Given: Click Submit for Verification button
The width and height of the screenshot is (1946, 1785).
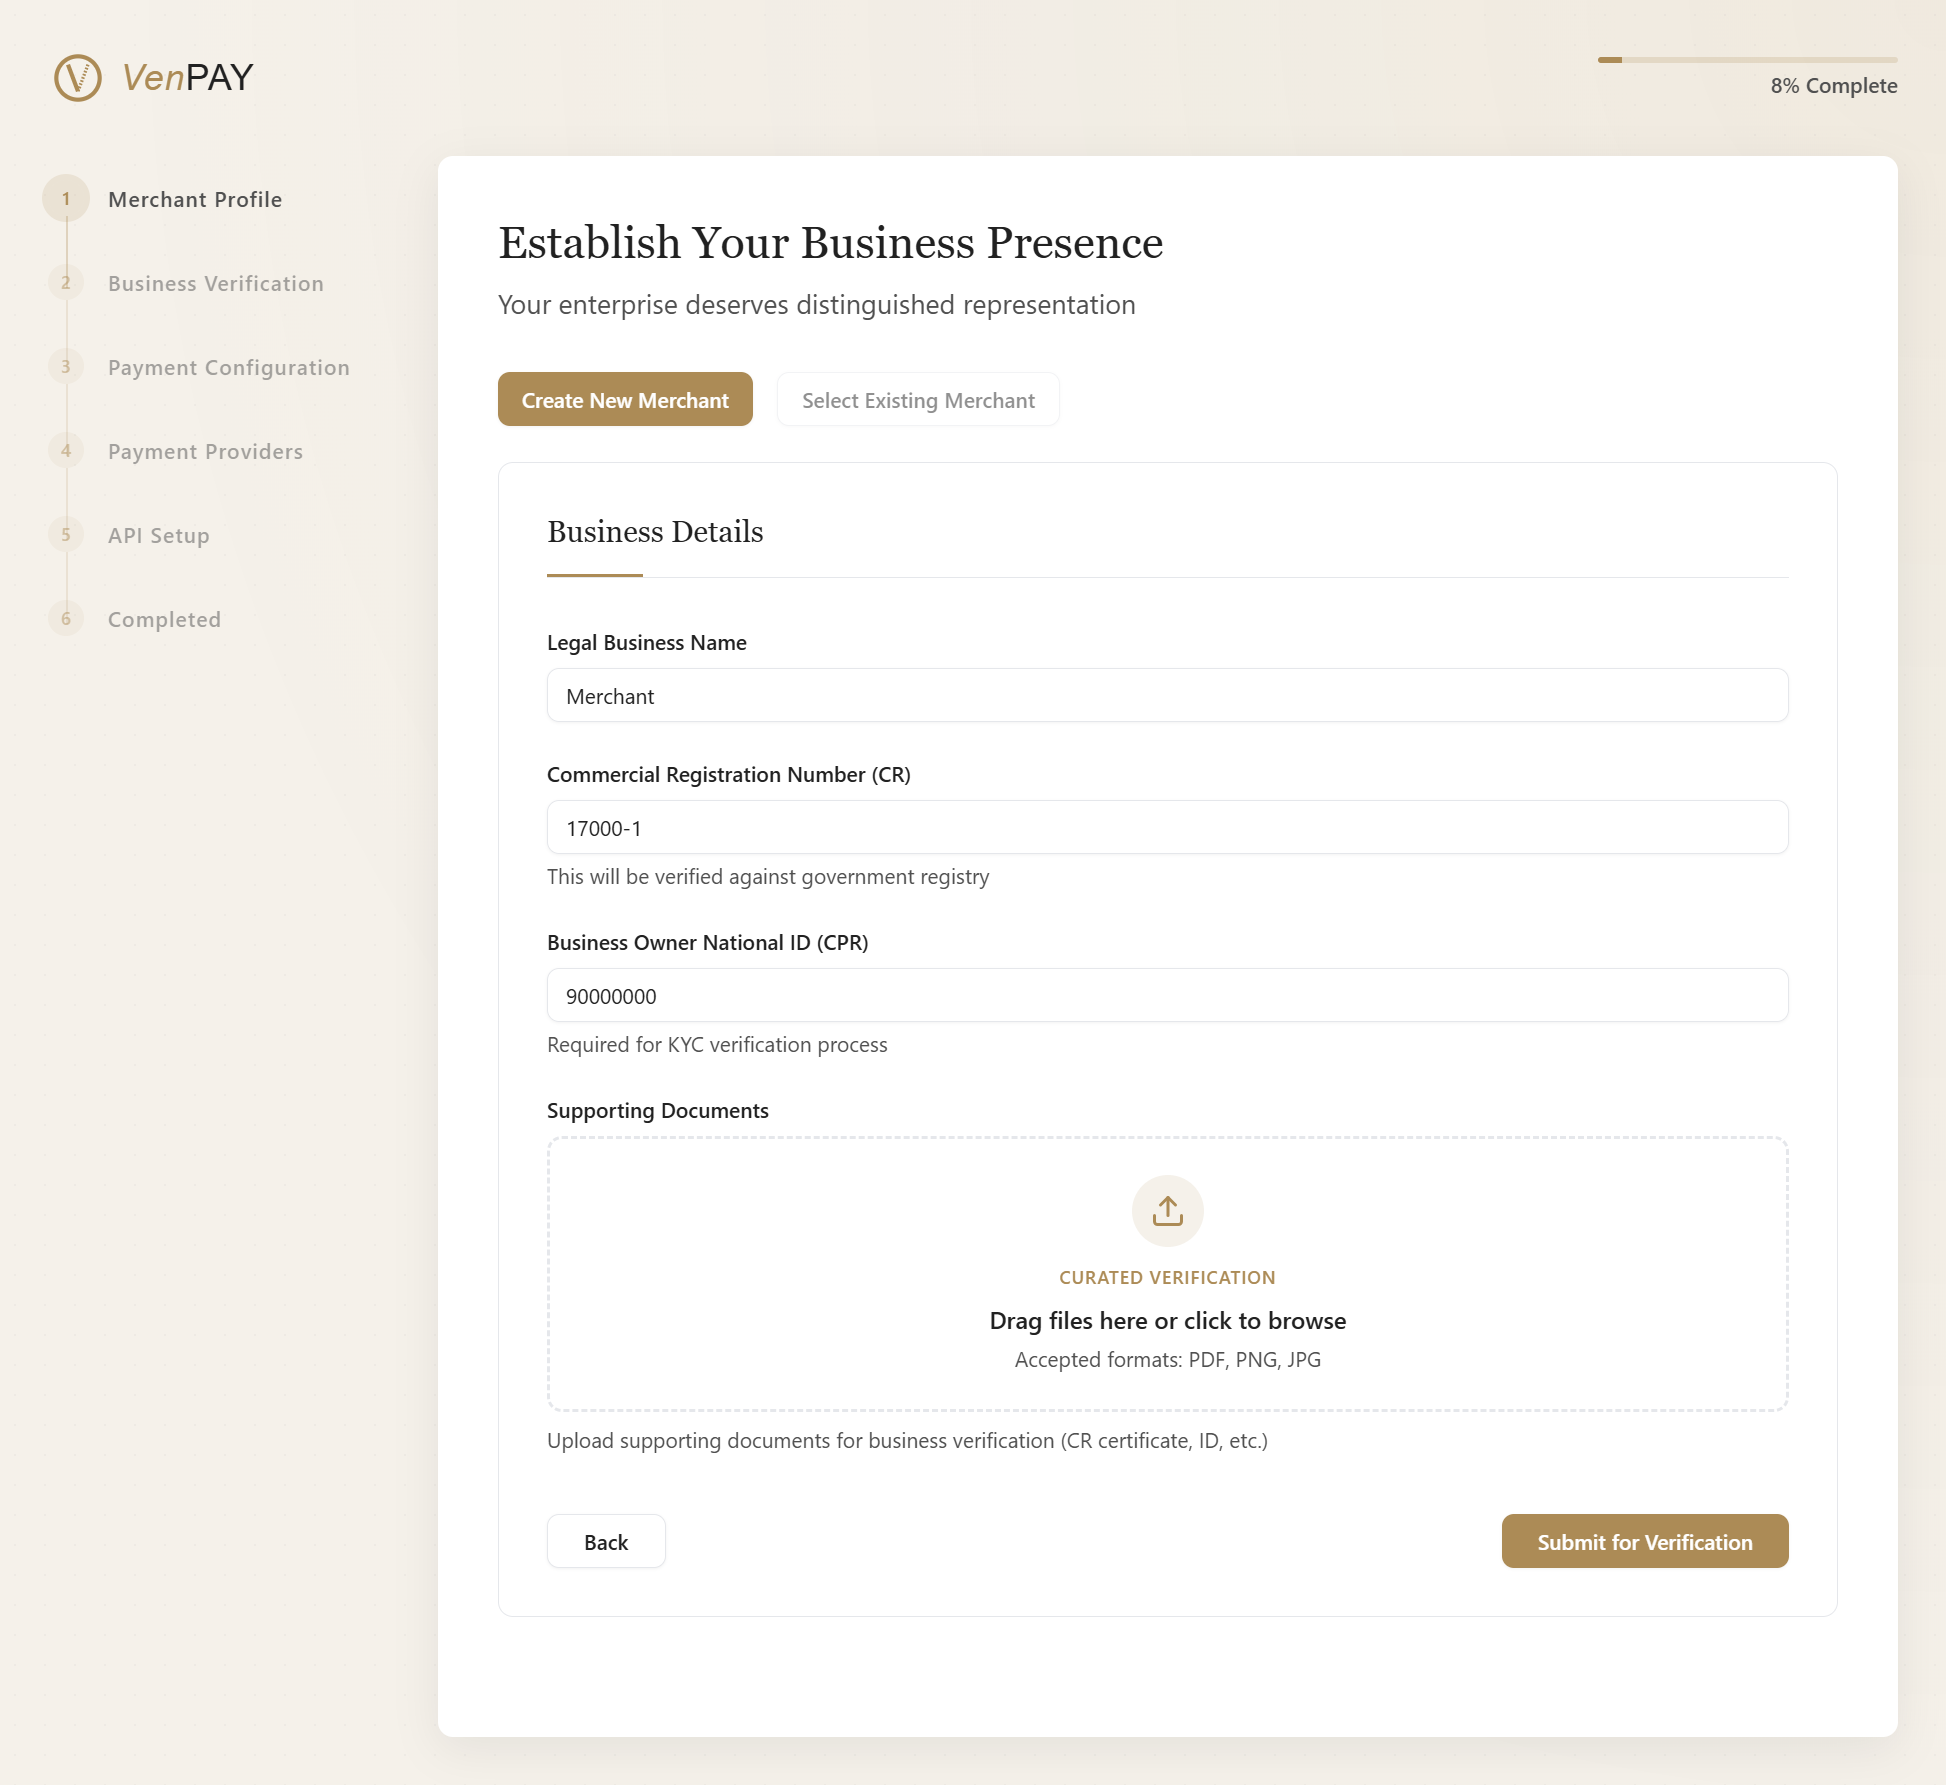Looking at the screenshot, I should point(1645,1541).
